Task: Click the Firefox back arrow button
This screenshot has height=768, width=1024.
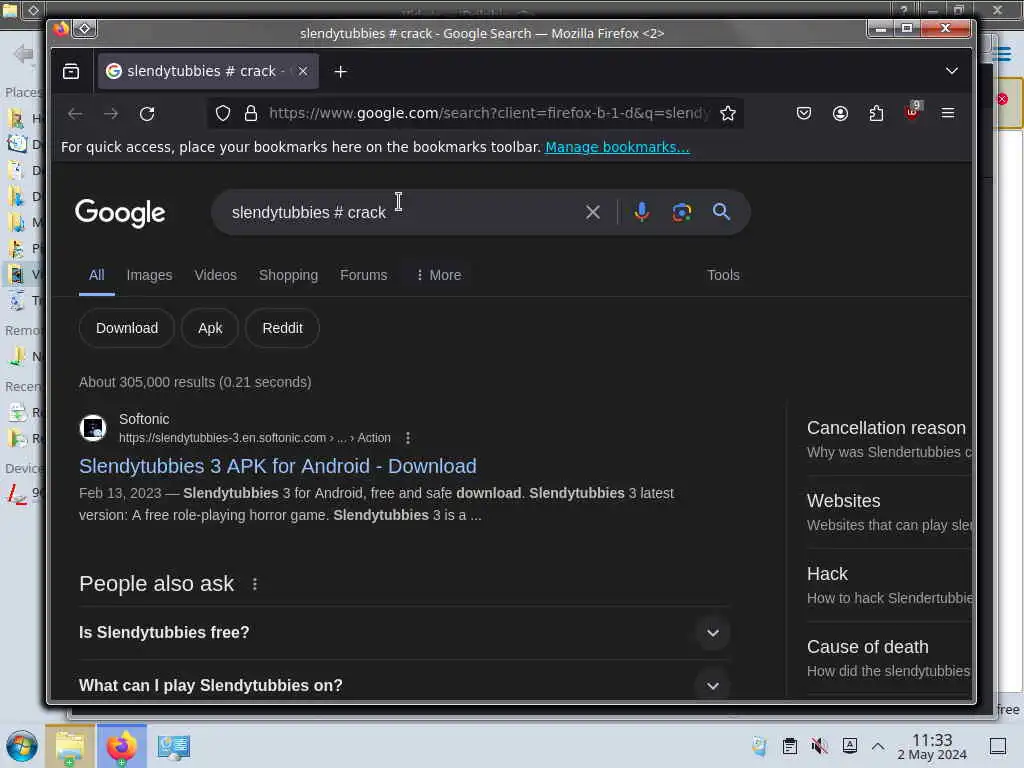Action: click(x=75, y=114)
